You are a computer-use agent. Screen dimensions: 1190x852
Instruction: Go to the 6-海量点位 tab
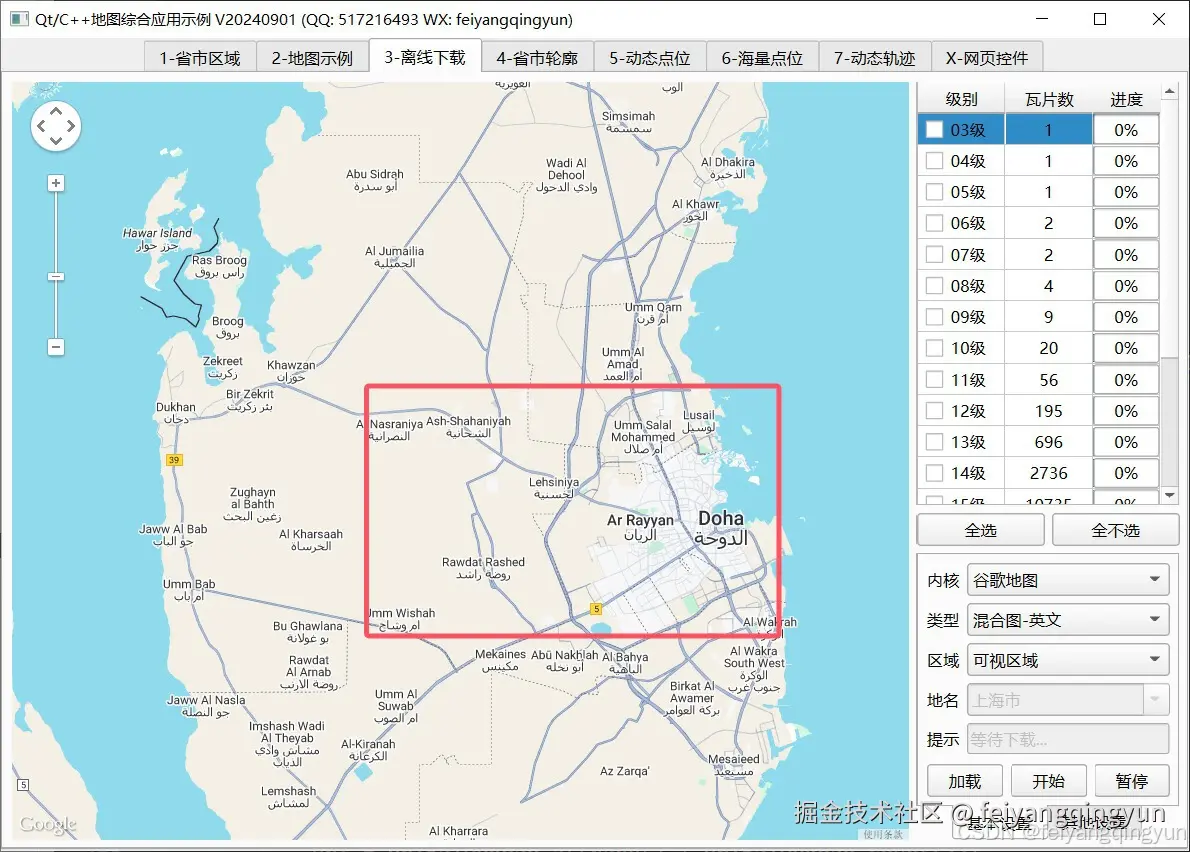point(762,58)
